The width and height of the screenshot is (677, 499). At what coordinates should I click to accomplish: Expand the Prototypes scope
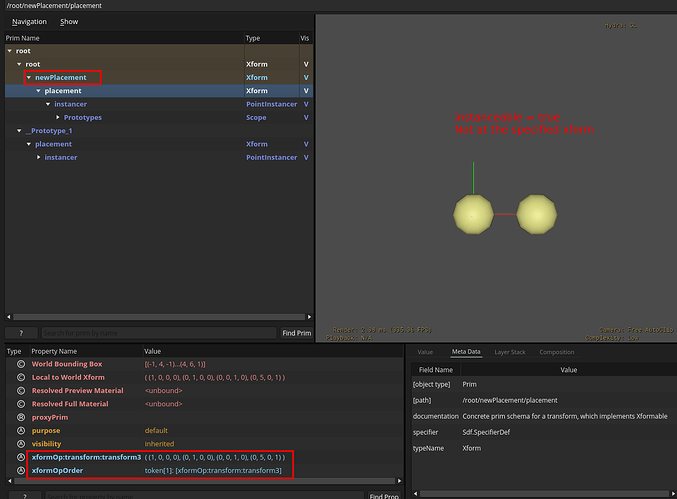pyautogui.click(x=57, y=117)
